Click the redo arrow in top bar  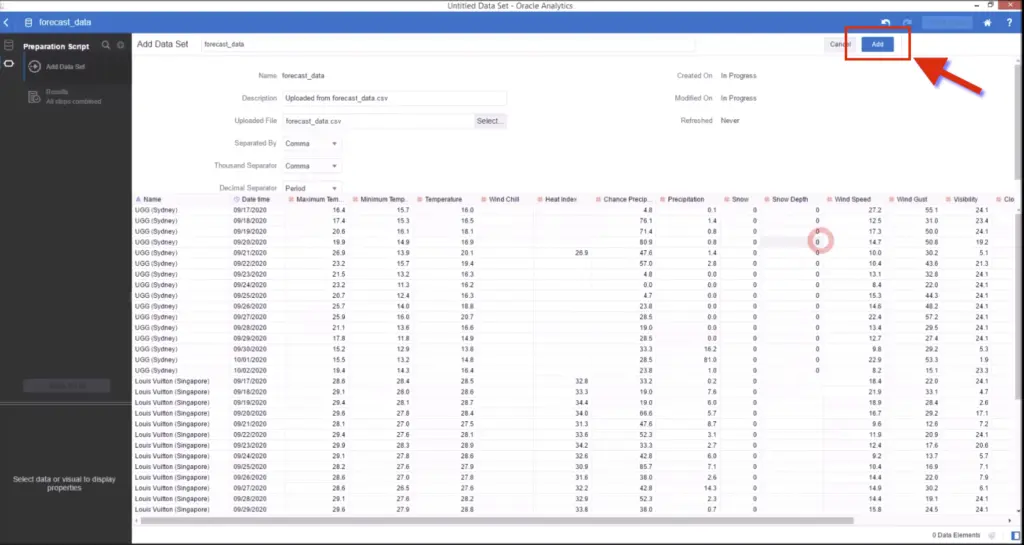(x=907, y=22)
